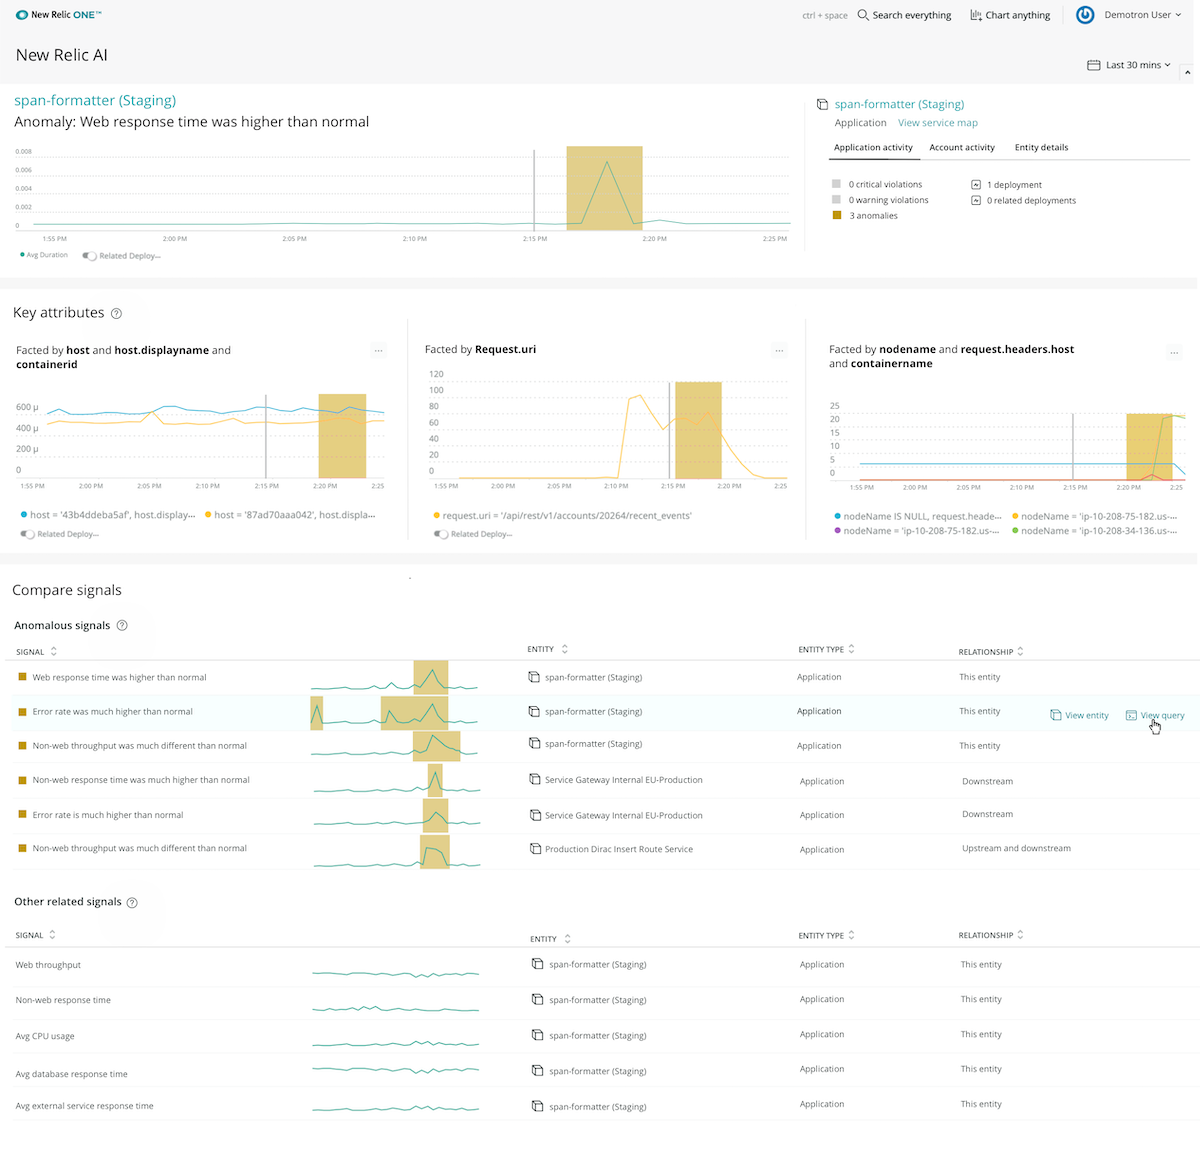
Task: Toggle Related Deploy under main anomaly chart
Action: (90, 256)
